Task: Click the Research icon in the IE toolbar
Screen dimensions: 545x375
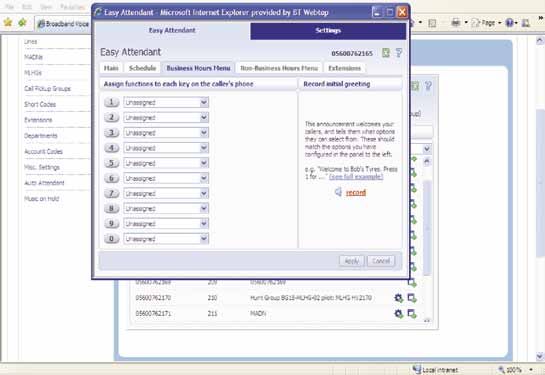Action: pos(526,23)
